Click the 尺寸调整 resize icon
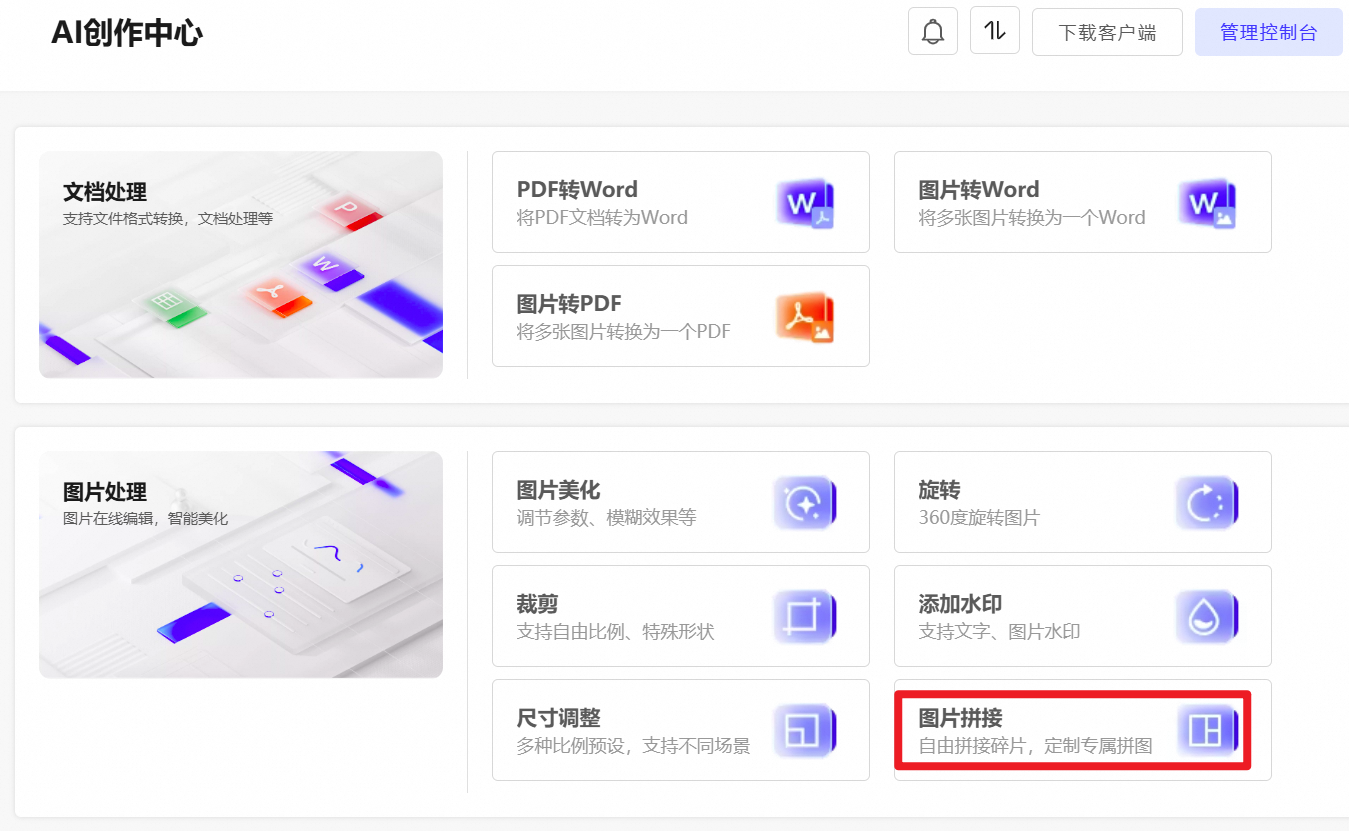This screenshot has width=1349, height=831. 805,731
